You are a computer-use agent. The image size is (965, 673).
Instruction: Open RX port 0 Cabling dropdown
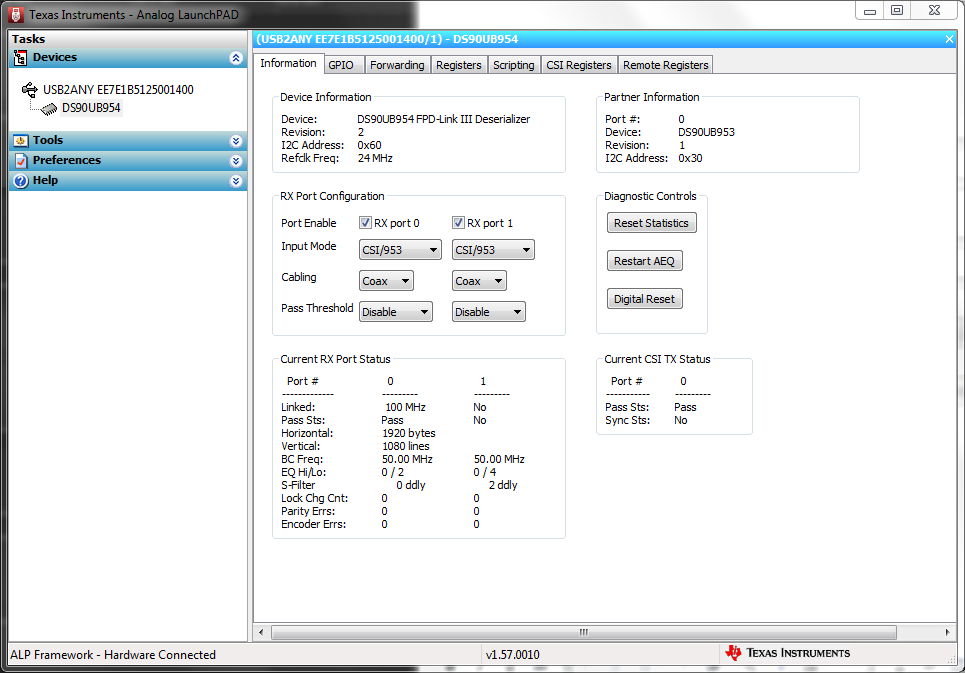coord(386,281)
